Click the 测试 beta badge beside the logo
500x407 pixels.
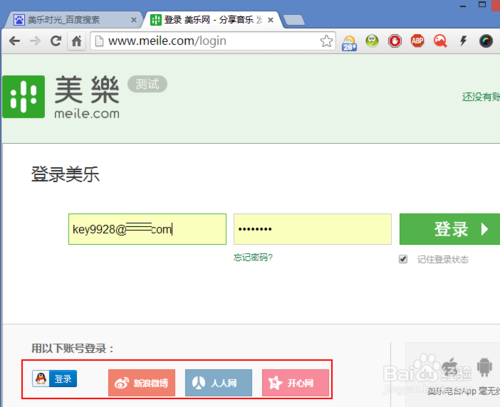pos(147,84)
